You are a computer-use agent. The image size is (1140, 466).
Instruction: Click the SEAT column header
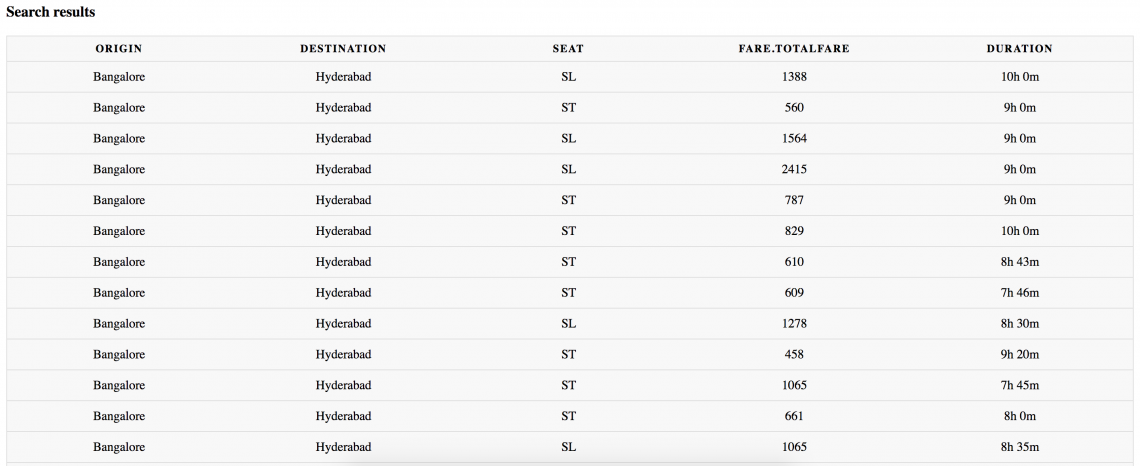pos(568,49)
